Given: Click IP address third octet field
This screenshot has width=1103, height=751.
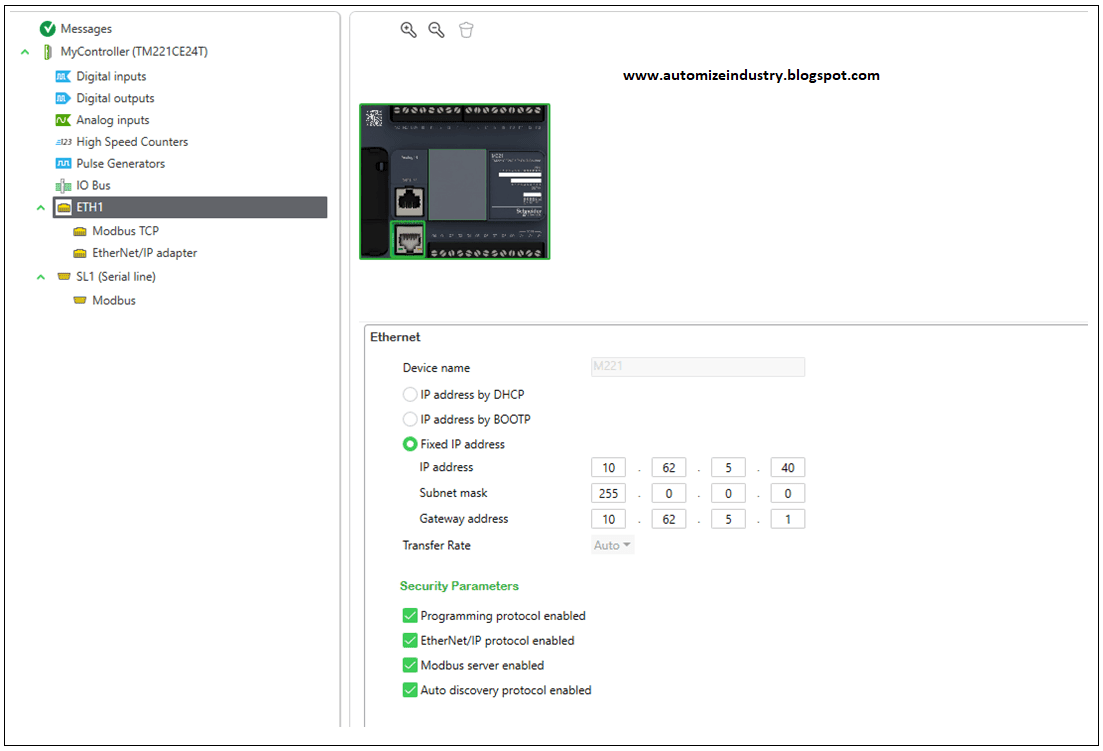Looking at the screenshot, I should point(728,468).
